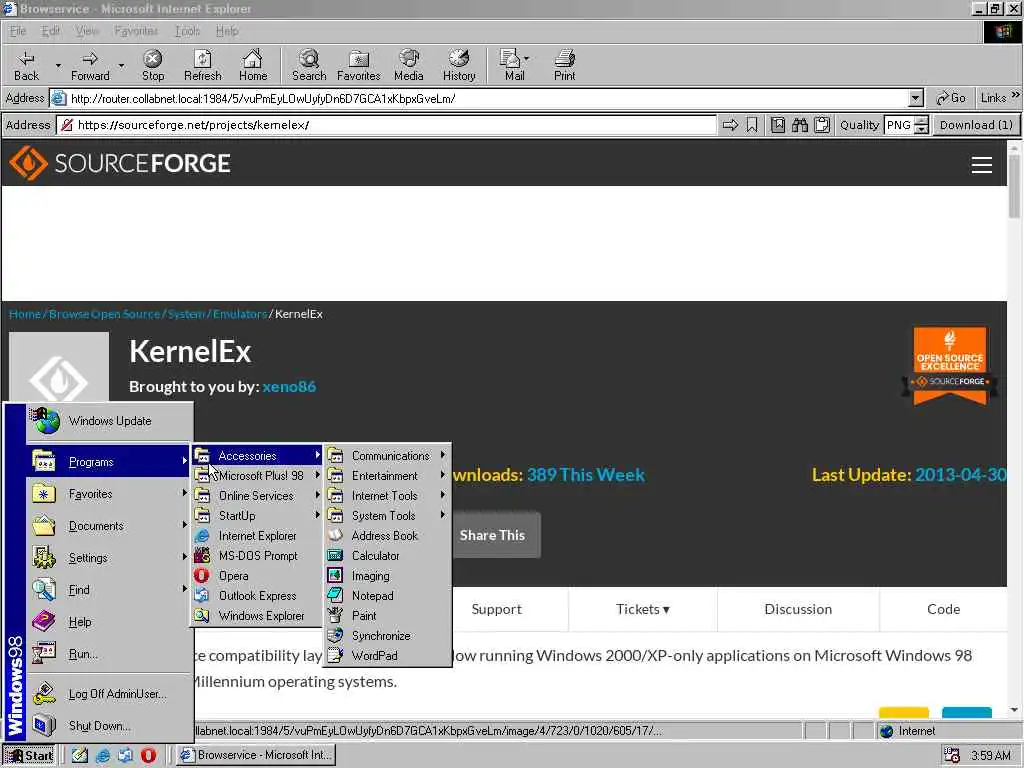Click the clipboard icon in Browservice bar

click(822, 125)
